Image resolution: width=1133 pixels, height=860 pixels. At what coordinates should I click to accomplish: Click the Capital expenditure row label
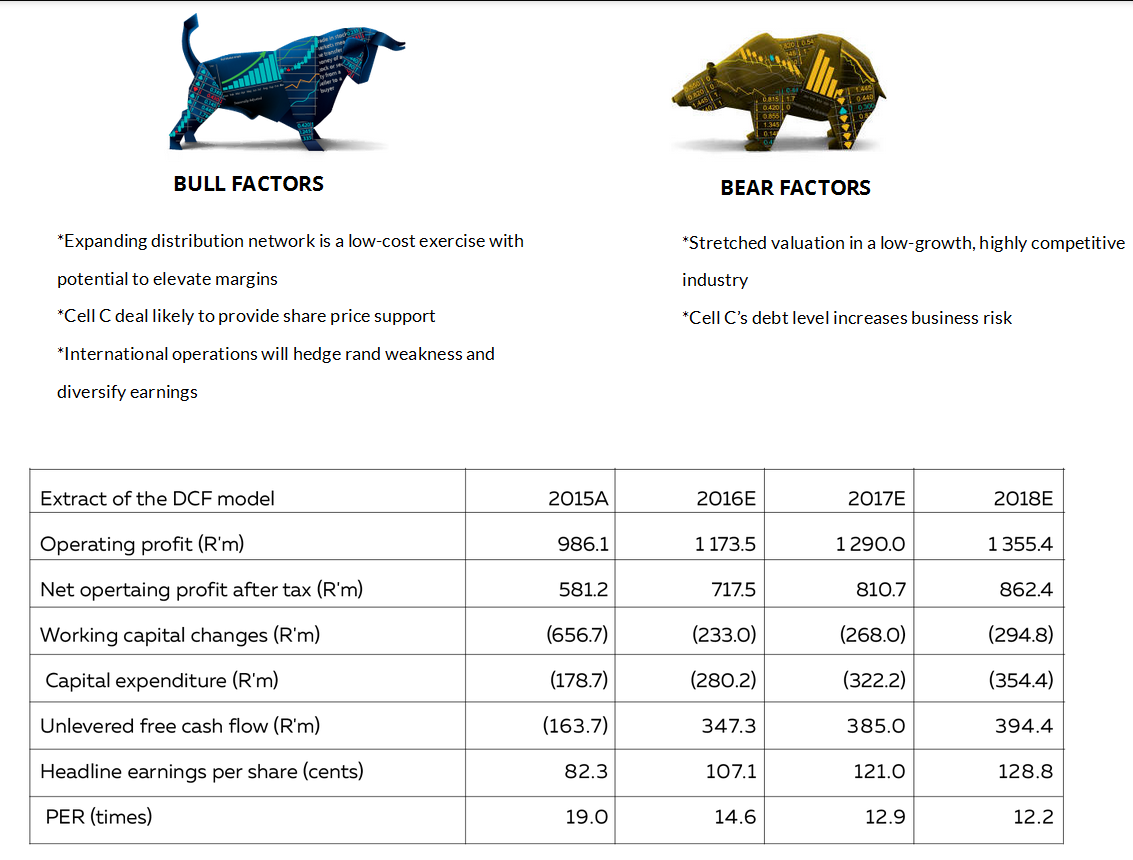(x=162, y=681)
